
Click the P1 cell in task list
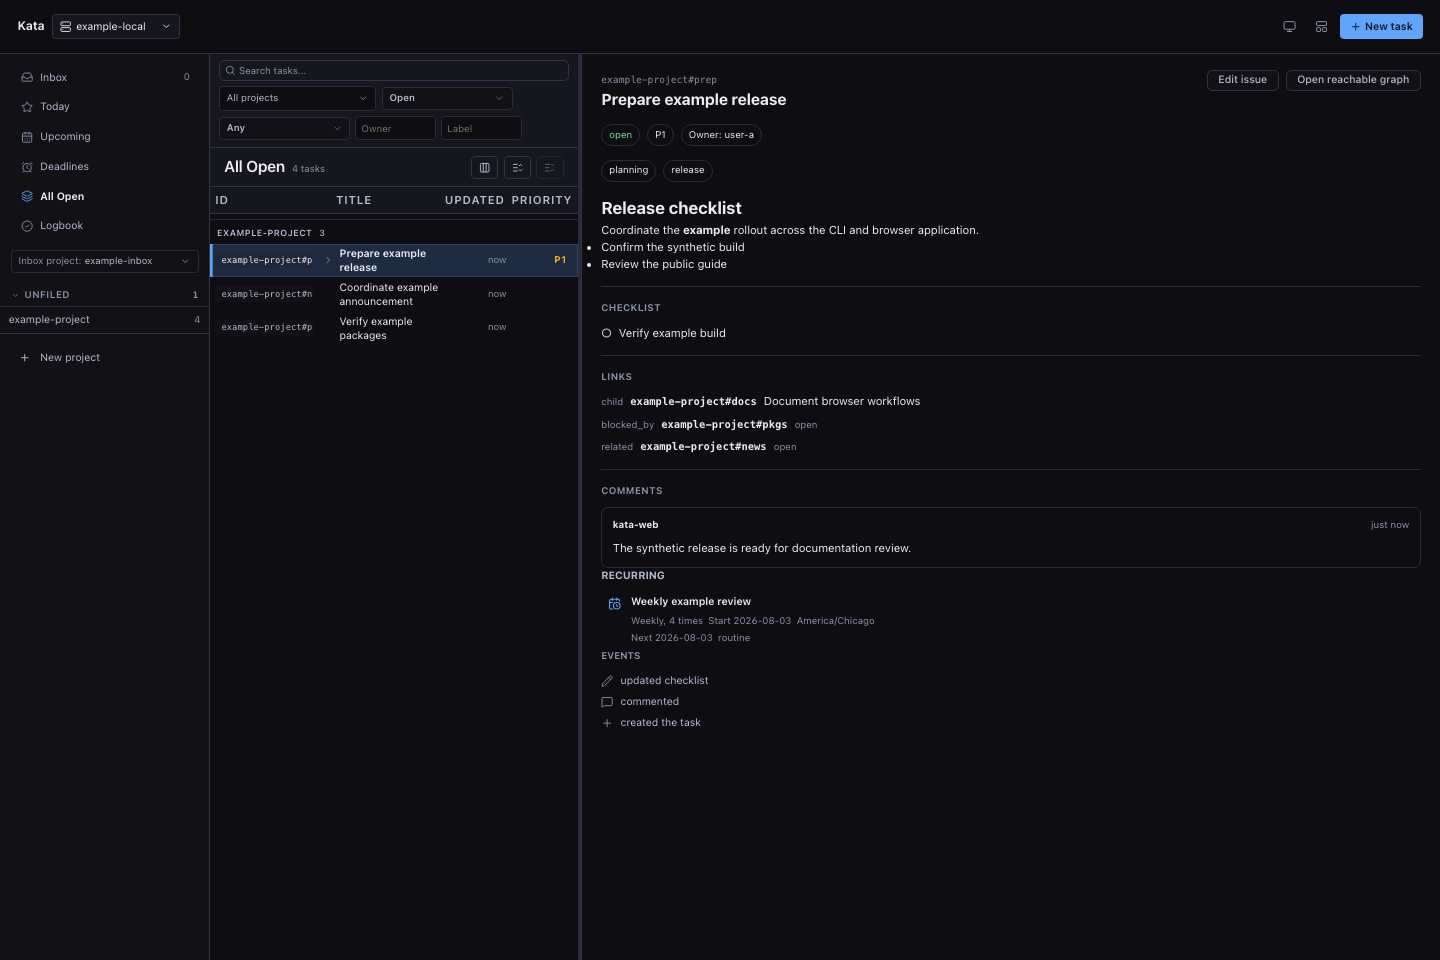click(560, 260)
